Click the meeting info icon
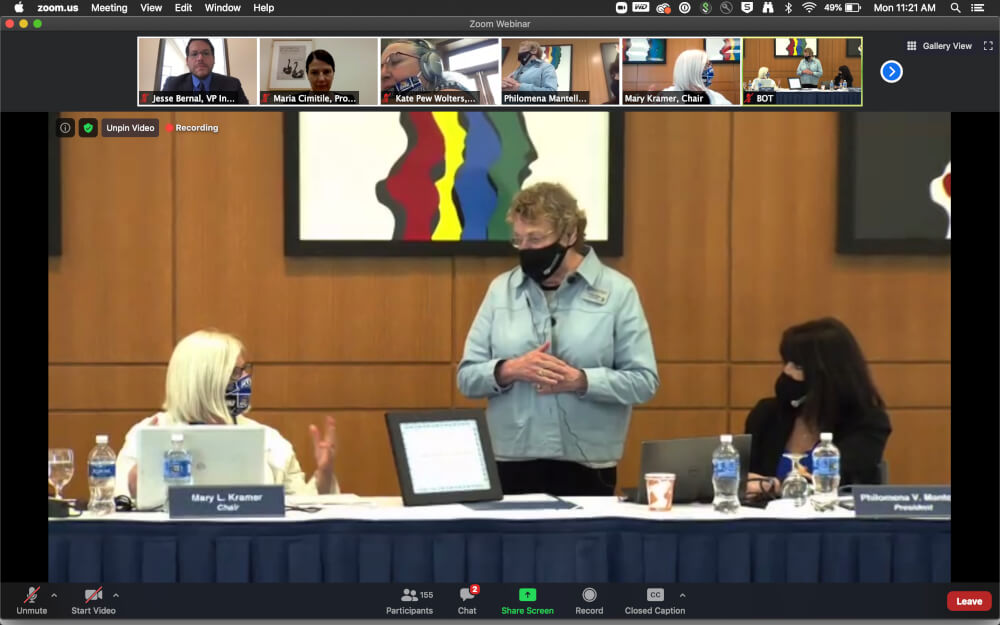This screenshot has width=1000, height=625. tap(65, 128)
